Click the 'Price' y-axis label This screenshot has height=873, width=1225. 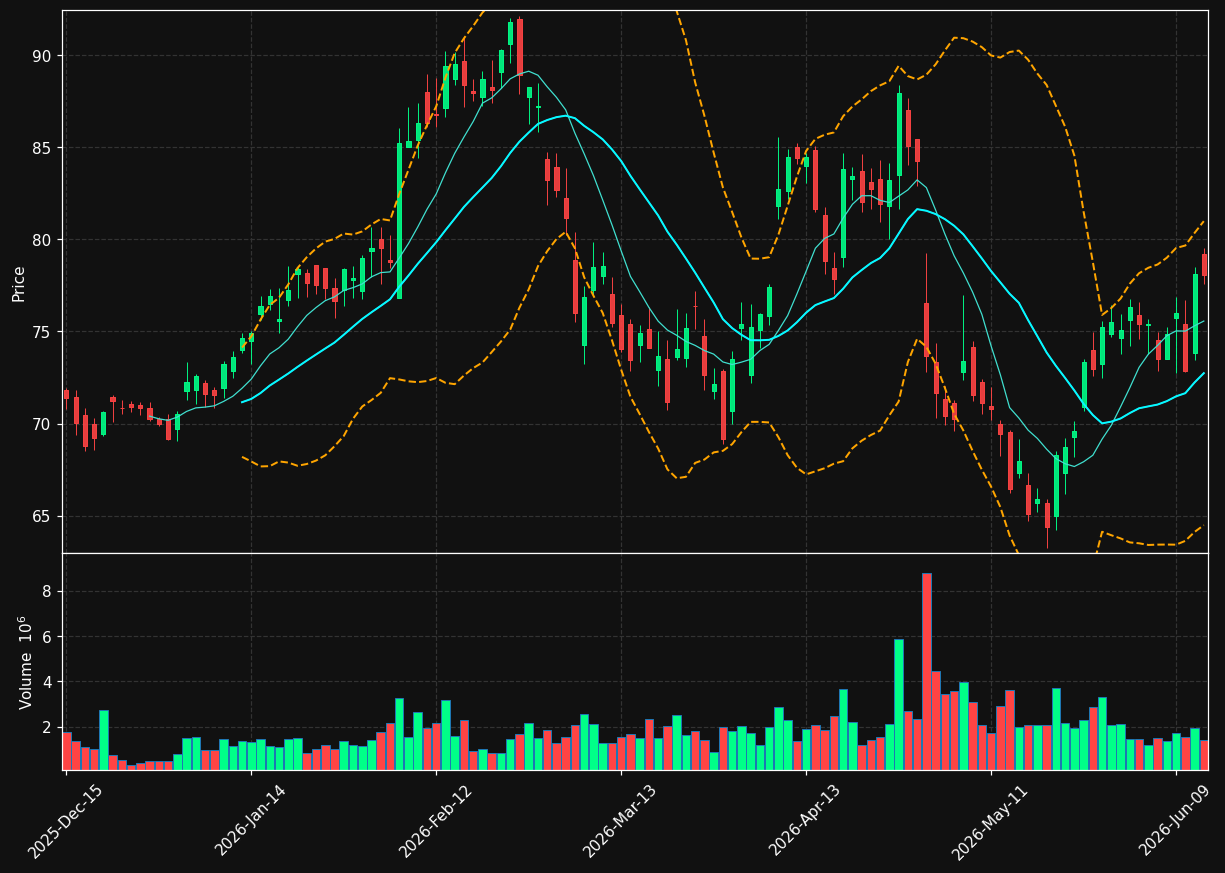19,283
